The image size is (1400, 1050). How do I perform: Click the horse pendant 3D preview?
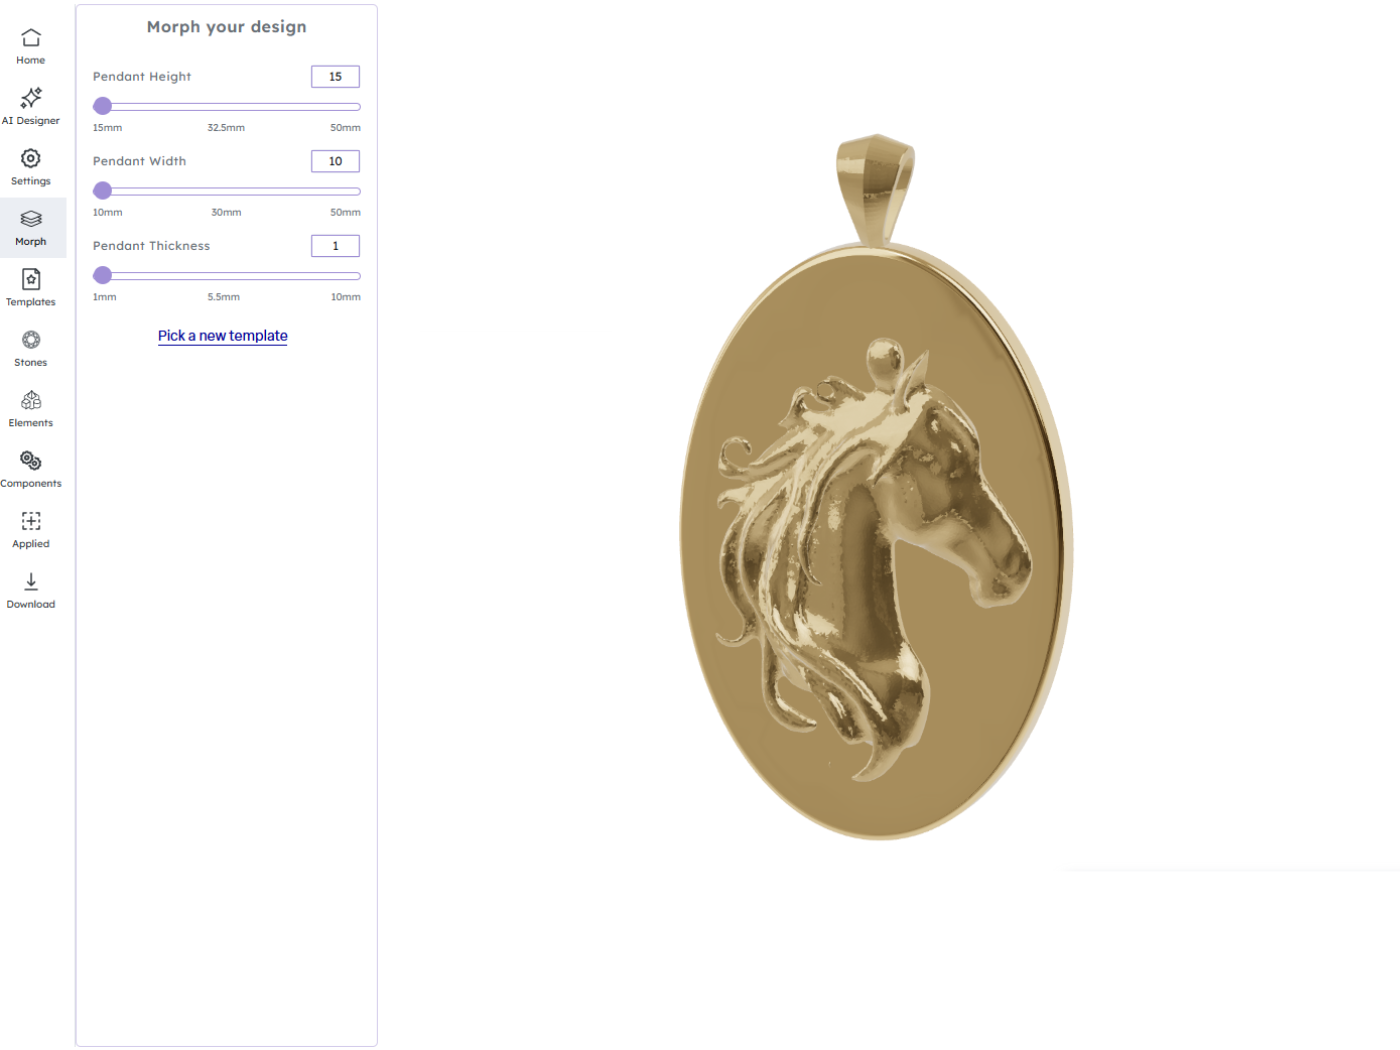(876, 487)
